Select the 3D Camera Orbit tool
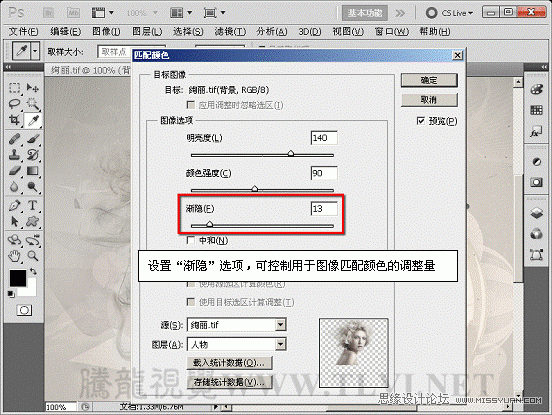The height and width of the screenshot is (415, 552). [x=33, y=240]
